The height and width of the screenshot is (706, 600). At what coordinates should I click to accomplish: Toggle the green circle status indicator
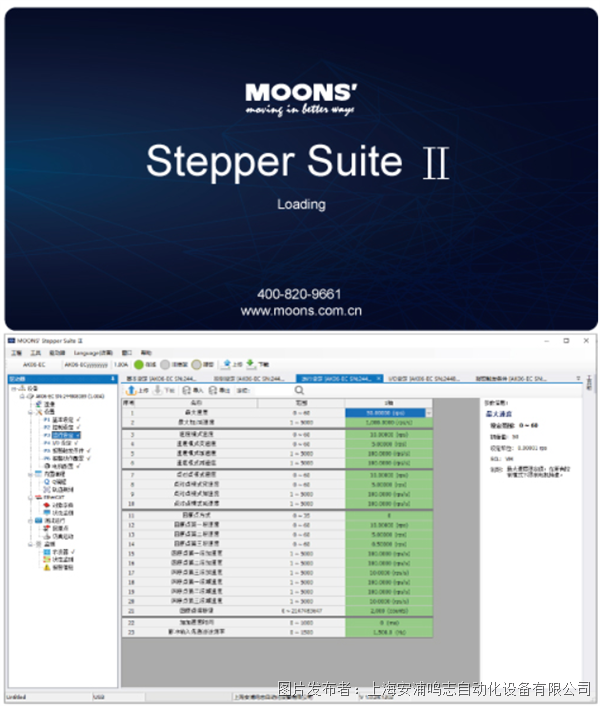pos(139,364)
